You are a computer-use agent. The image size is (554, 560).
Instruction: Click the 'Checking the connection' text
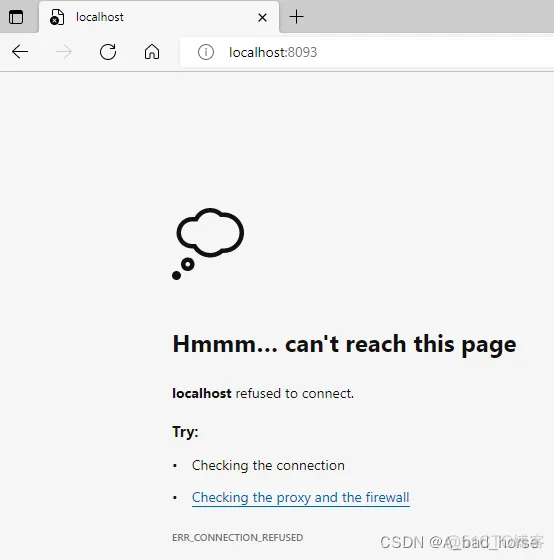pos(268,465)
